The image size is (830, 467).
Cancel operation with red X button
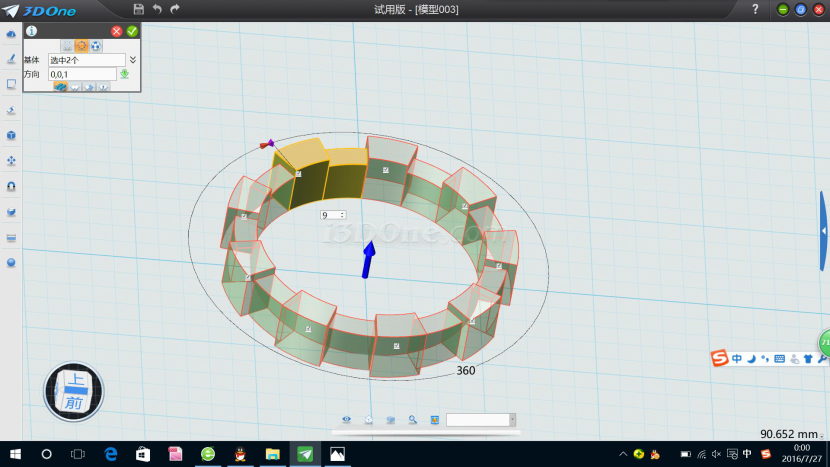(117, 31)
